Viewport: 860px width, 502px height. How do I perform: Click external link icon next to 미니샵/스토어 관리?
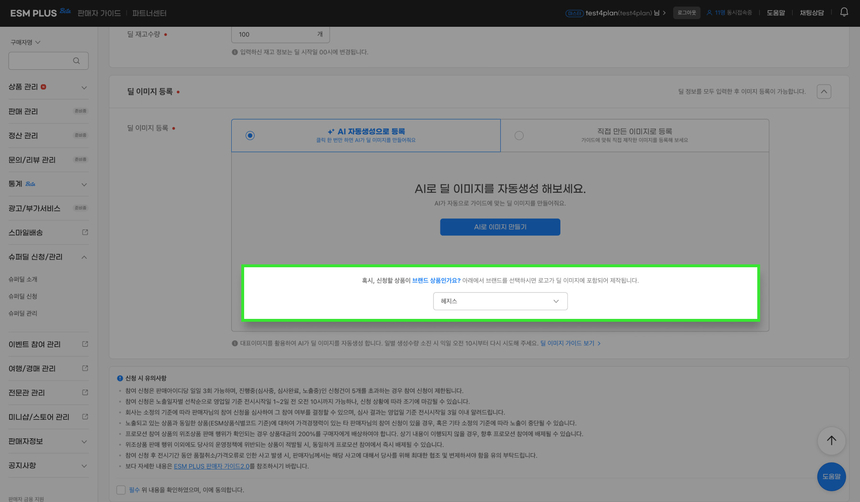(x=85, y=416)
